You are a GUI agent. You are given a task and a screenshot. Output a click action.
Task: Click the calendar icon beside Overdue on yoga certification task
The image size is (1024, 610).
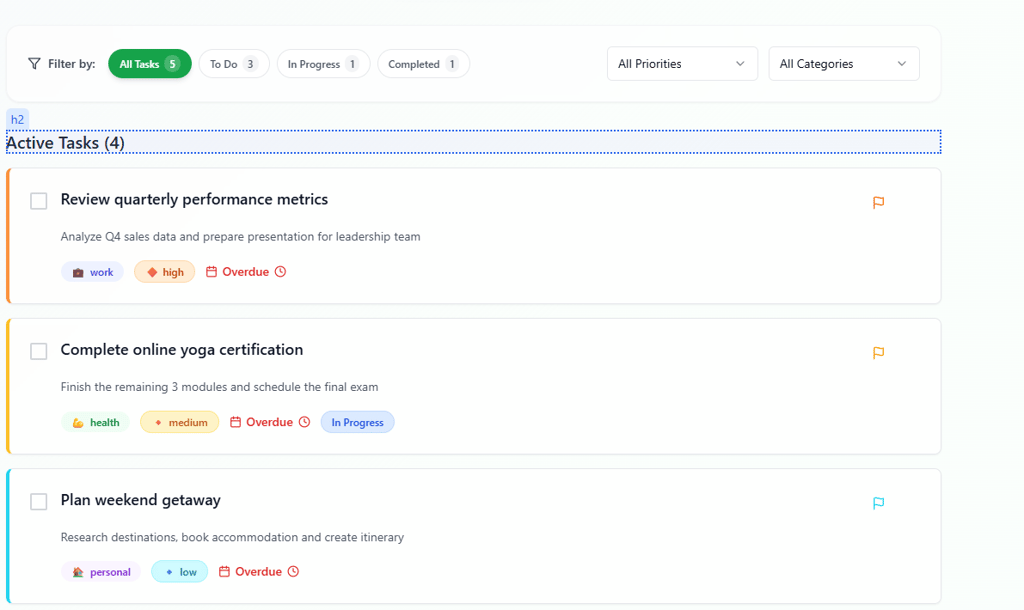235,422
